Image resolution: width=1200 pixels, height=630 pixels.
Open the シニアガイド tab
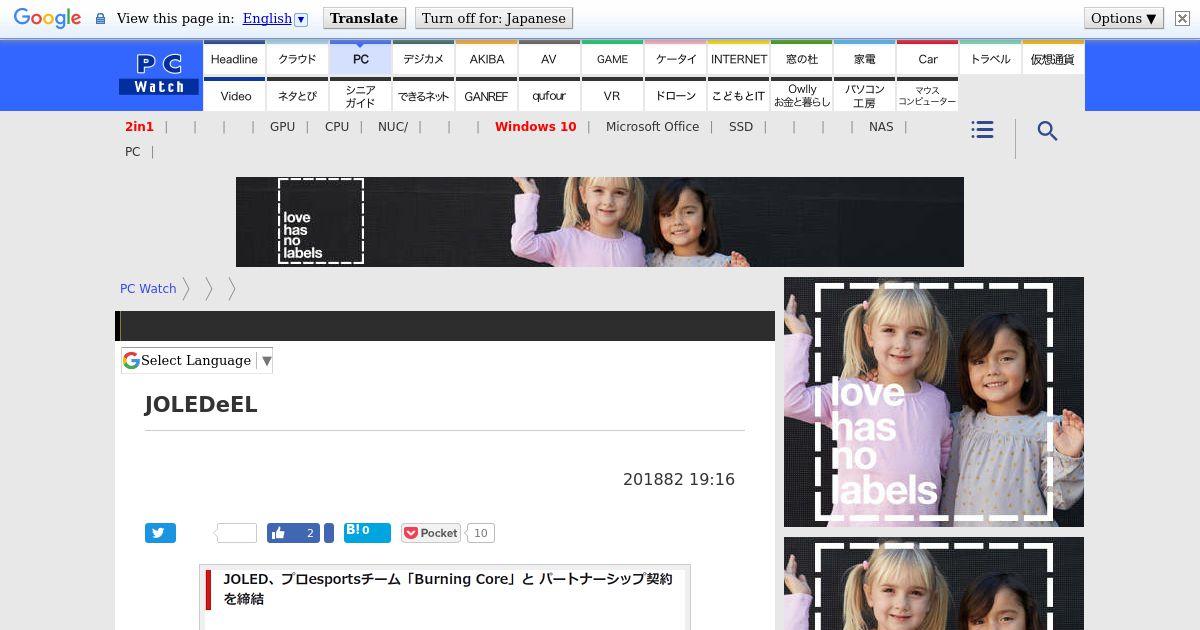(360, 95)
